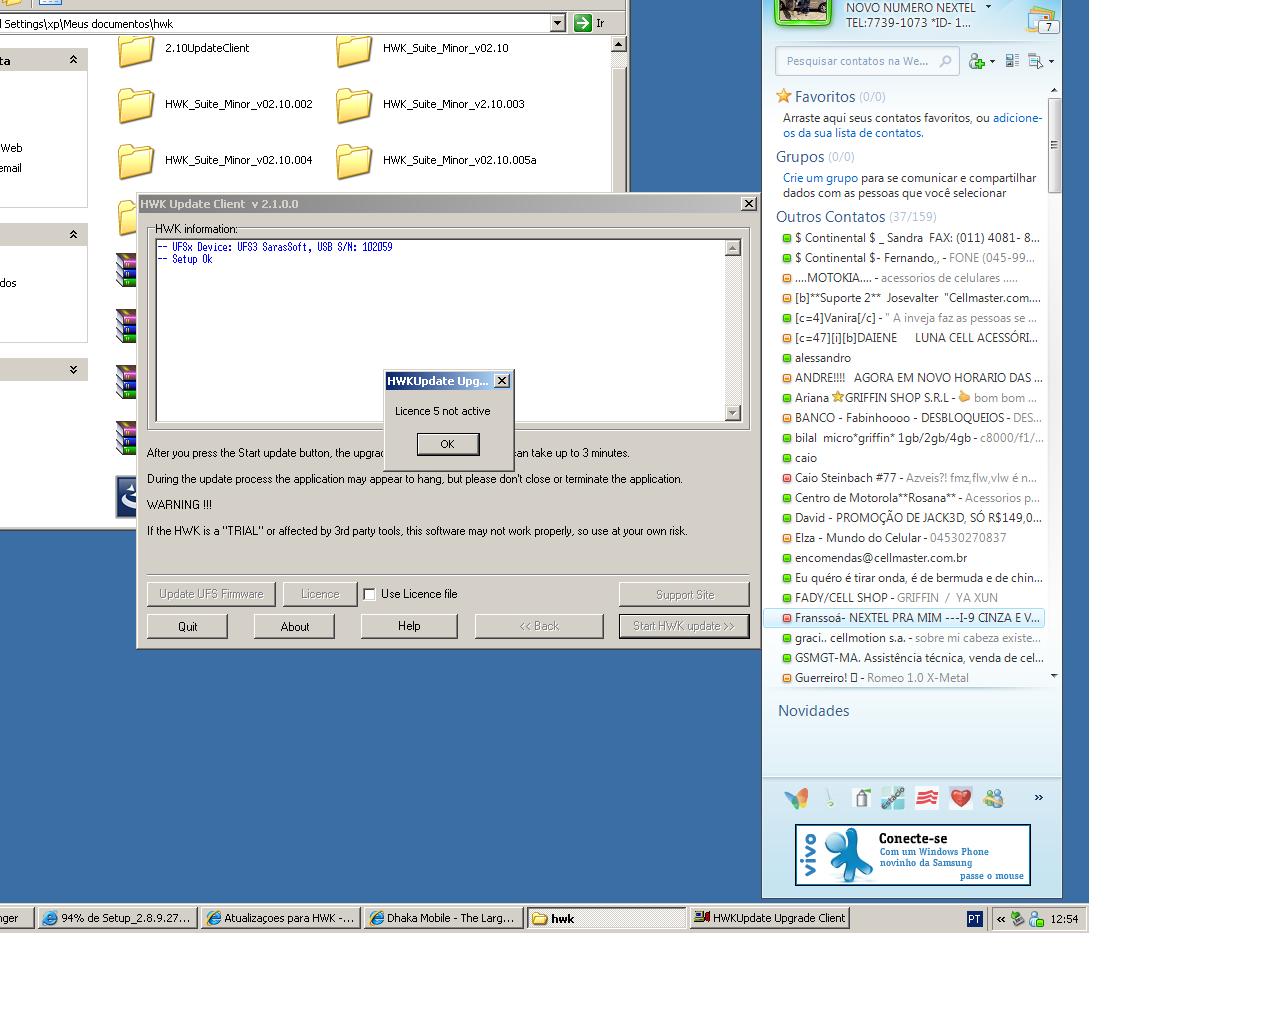This screenshot has width=1280, height=1024.
Task: Click Start HWK update button
Action: tap(684, 626)
